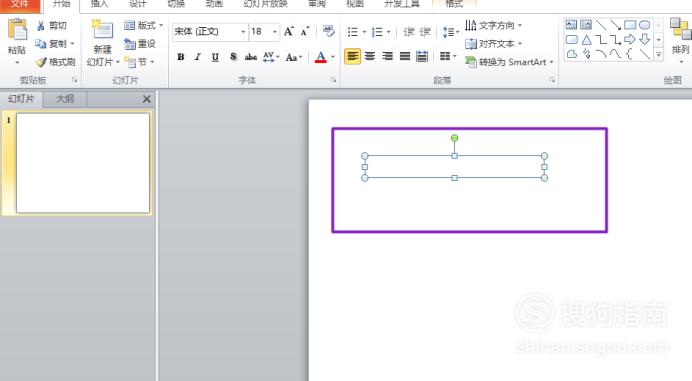Click New Slide (新建幻灯片) icon
The image size is (692, 381).
(102, 29)
